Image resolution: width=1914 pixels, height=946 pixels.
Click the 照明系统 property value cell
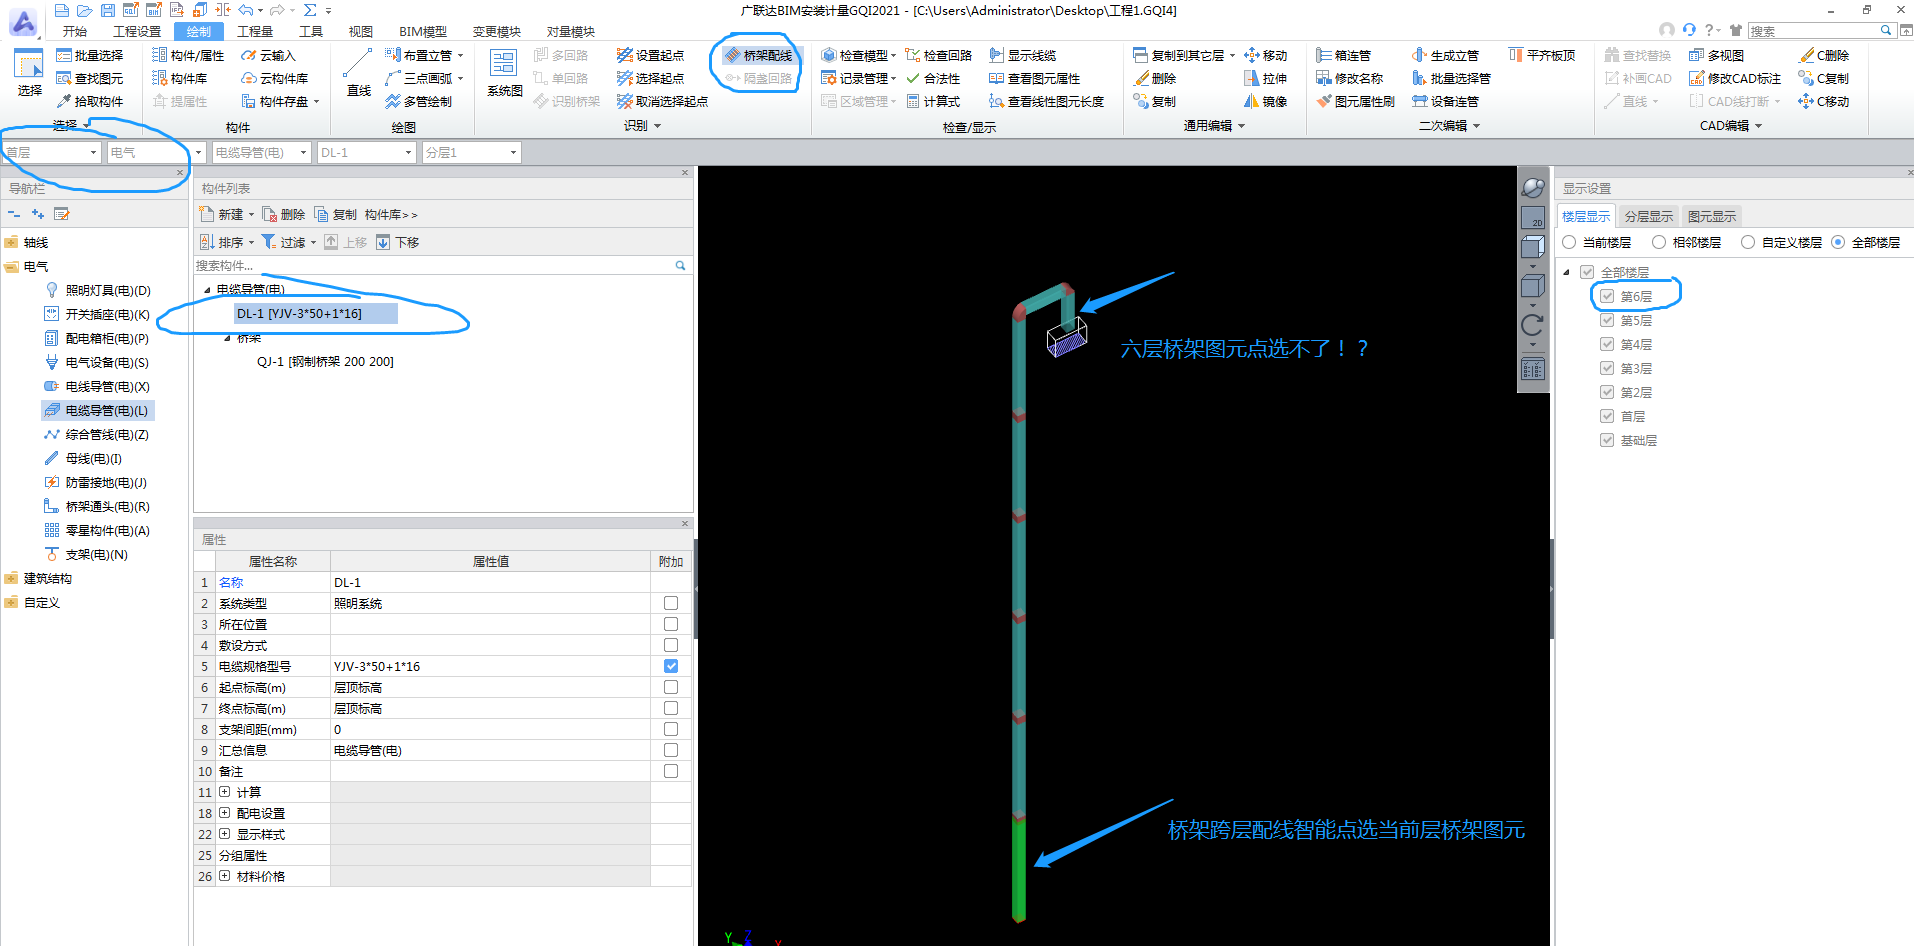(x=490, y=603)
